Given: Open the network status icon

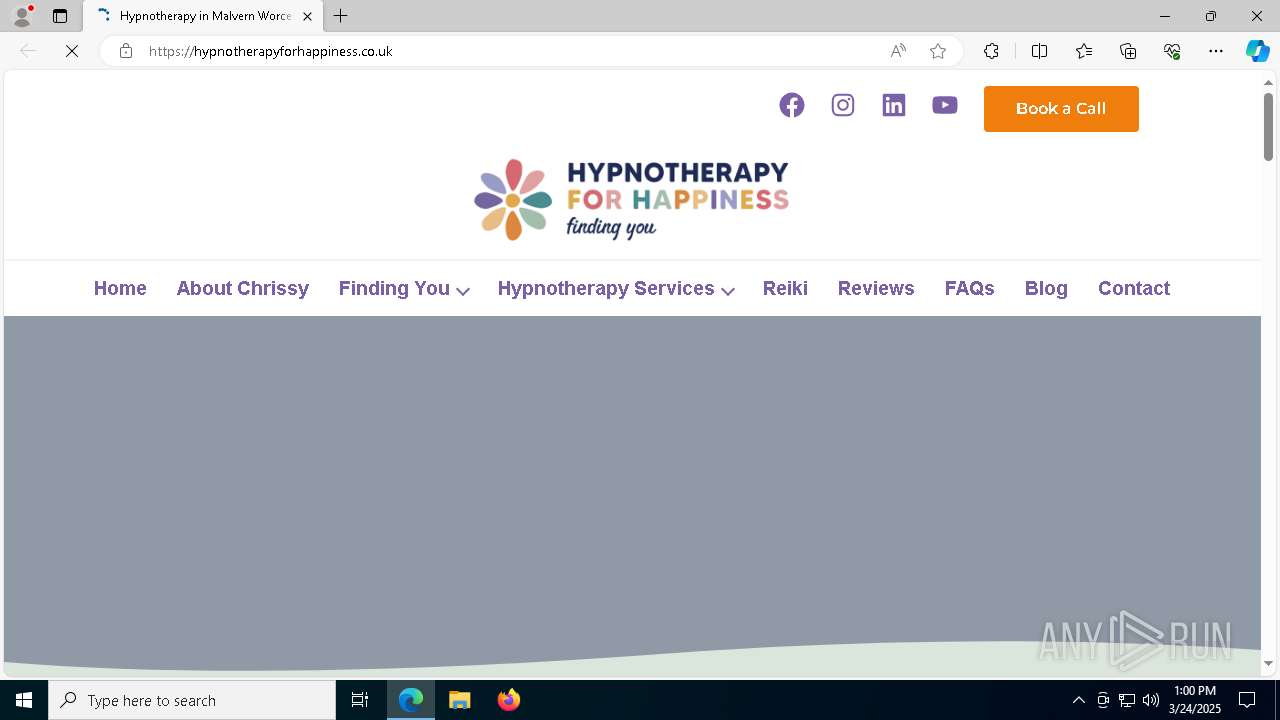Looking at the screenshot, I should point(1127,700).
